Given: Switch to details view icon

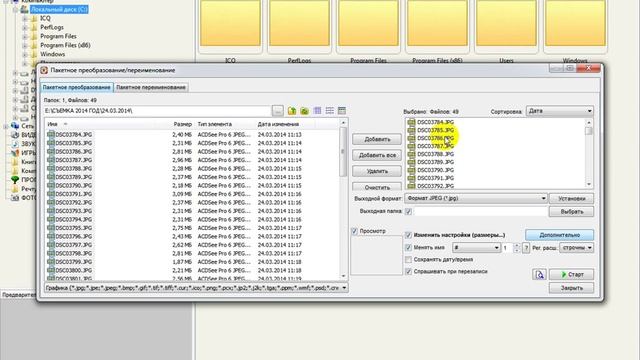Looking at the screenshot, I should pyautogui.click(x=342, y=111).
